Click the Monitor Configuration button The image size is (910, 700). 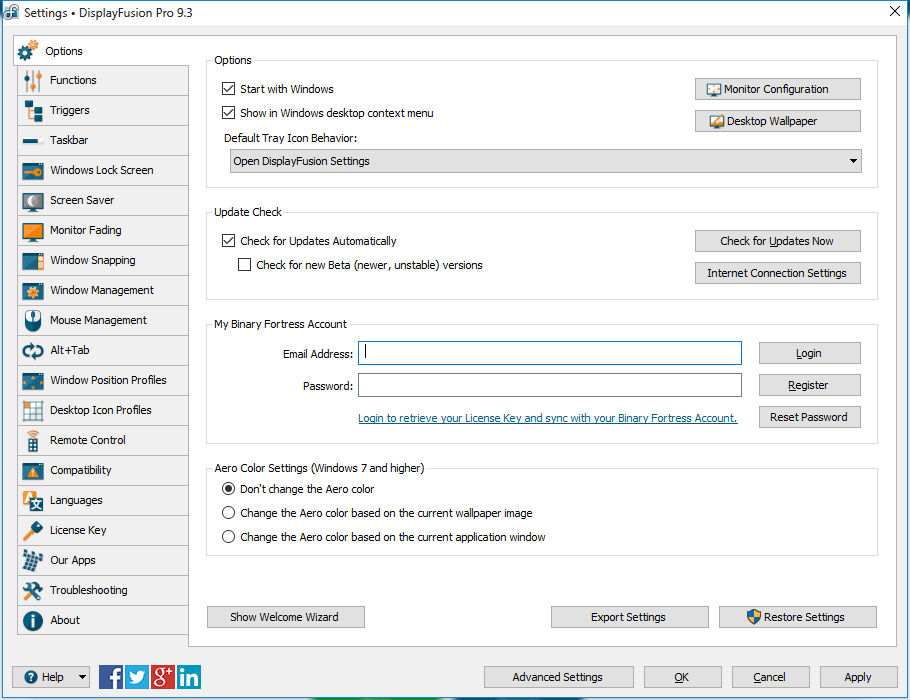(777, 89)
